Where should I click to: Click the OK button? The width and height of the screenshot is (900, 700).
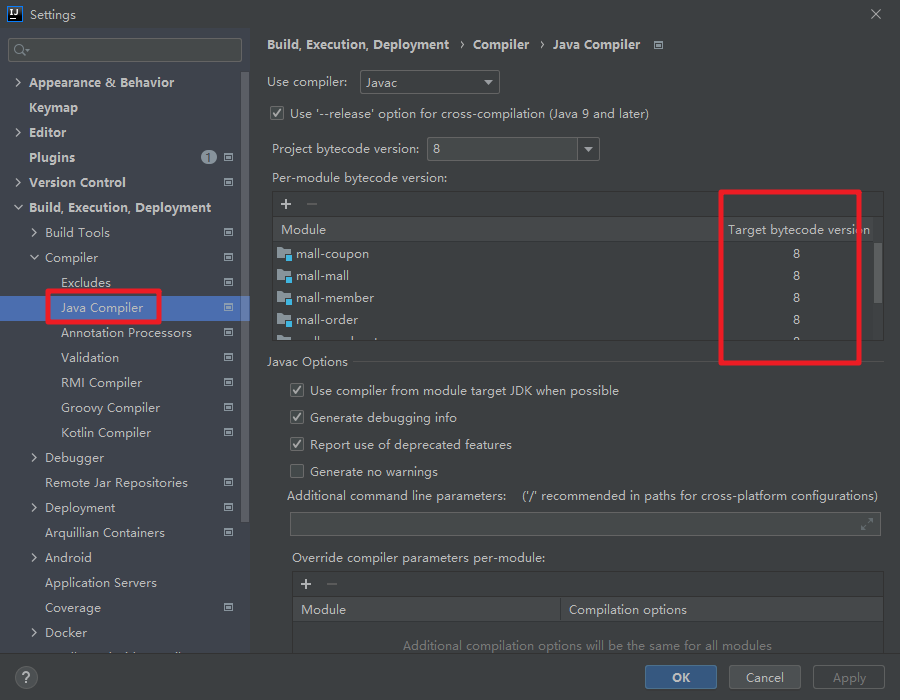pos(681,677)
